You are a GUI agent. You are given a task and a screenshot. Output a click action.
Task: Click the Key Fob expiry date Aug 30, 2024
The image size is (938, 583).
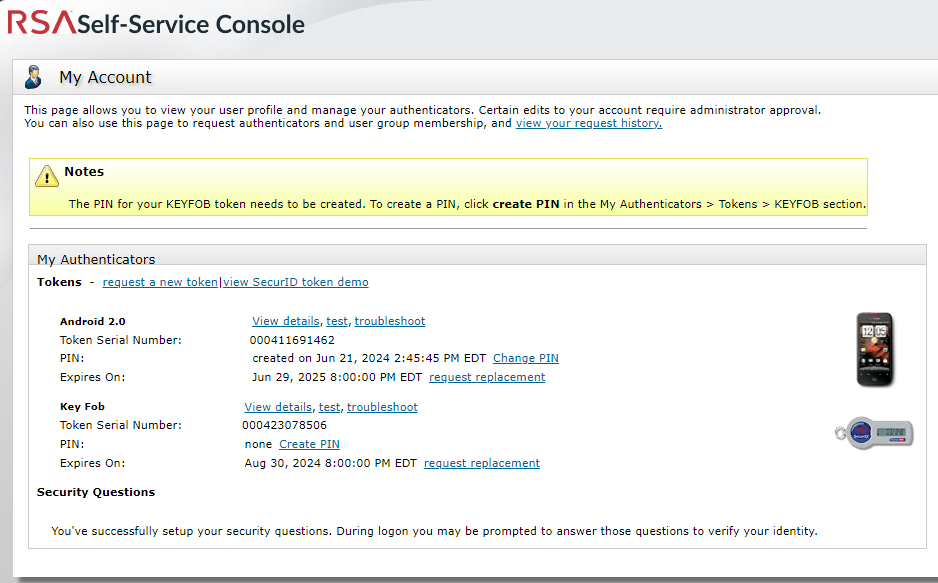tap(331, 463)
